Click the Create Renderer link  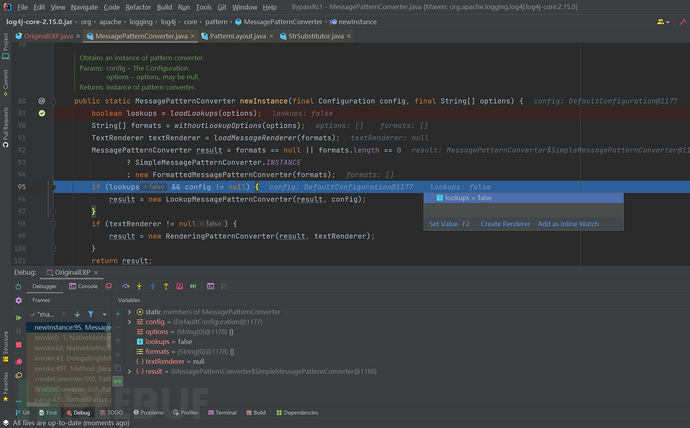coord(505,224)
